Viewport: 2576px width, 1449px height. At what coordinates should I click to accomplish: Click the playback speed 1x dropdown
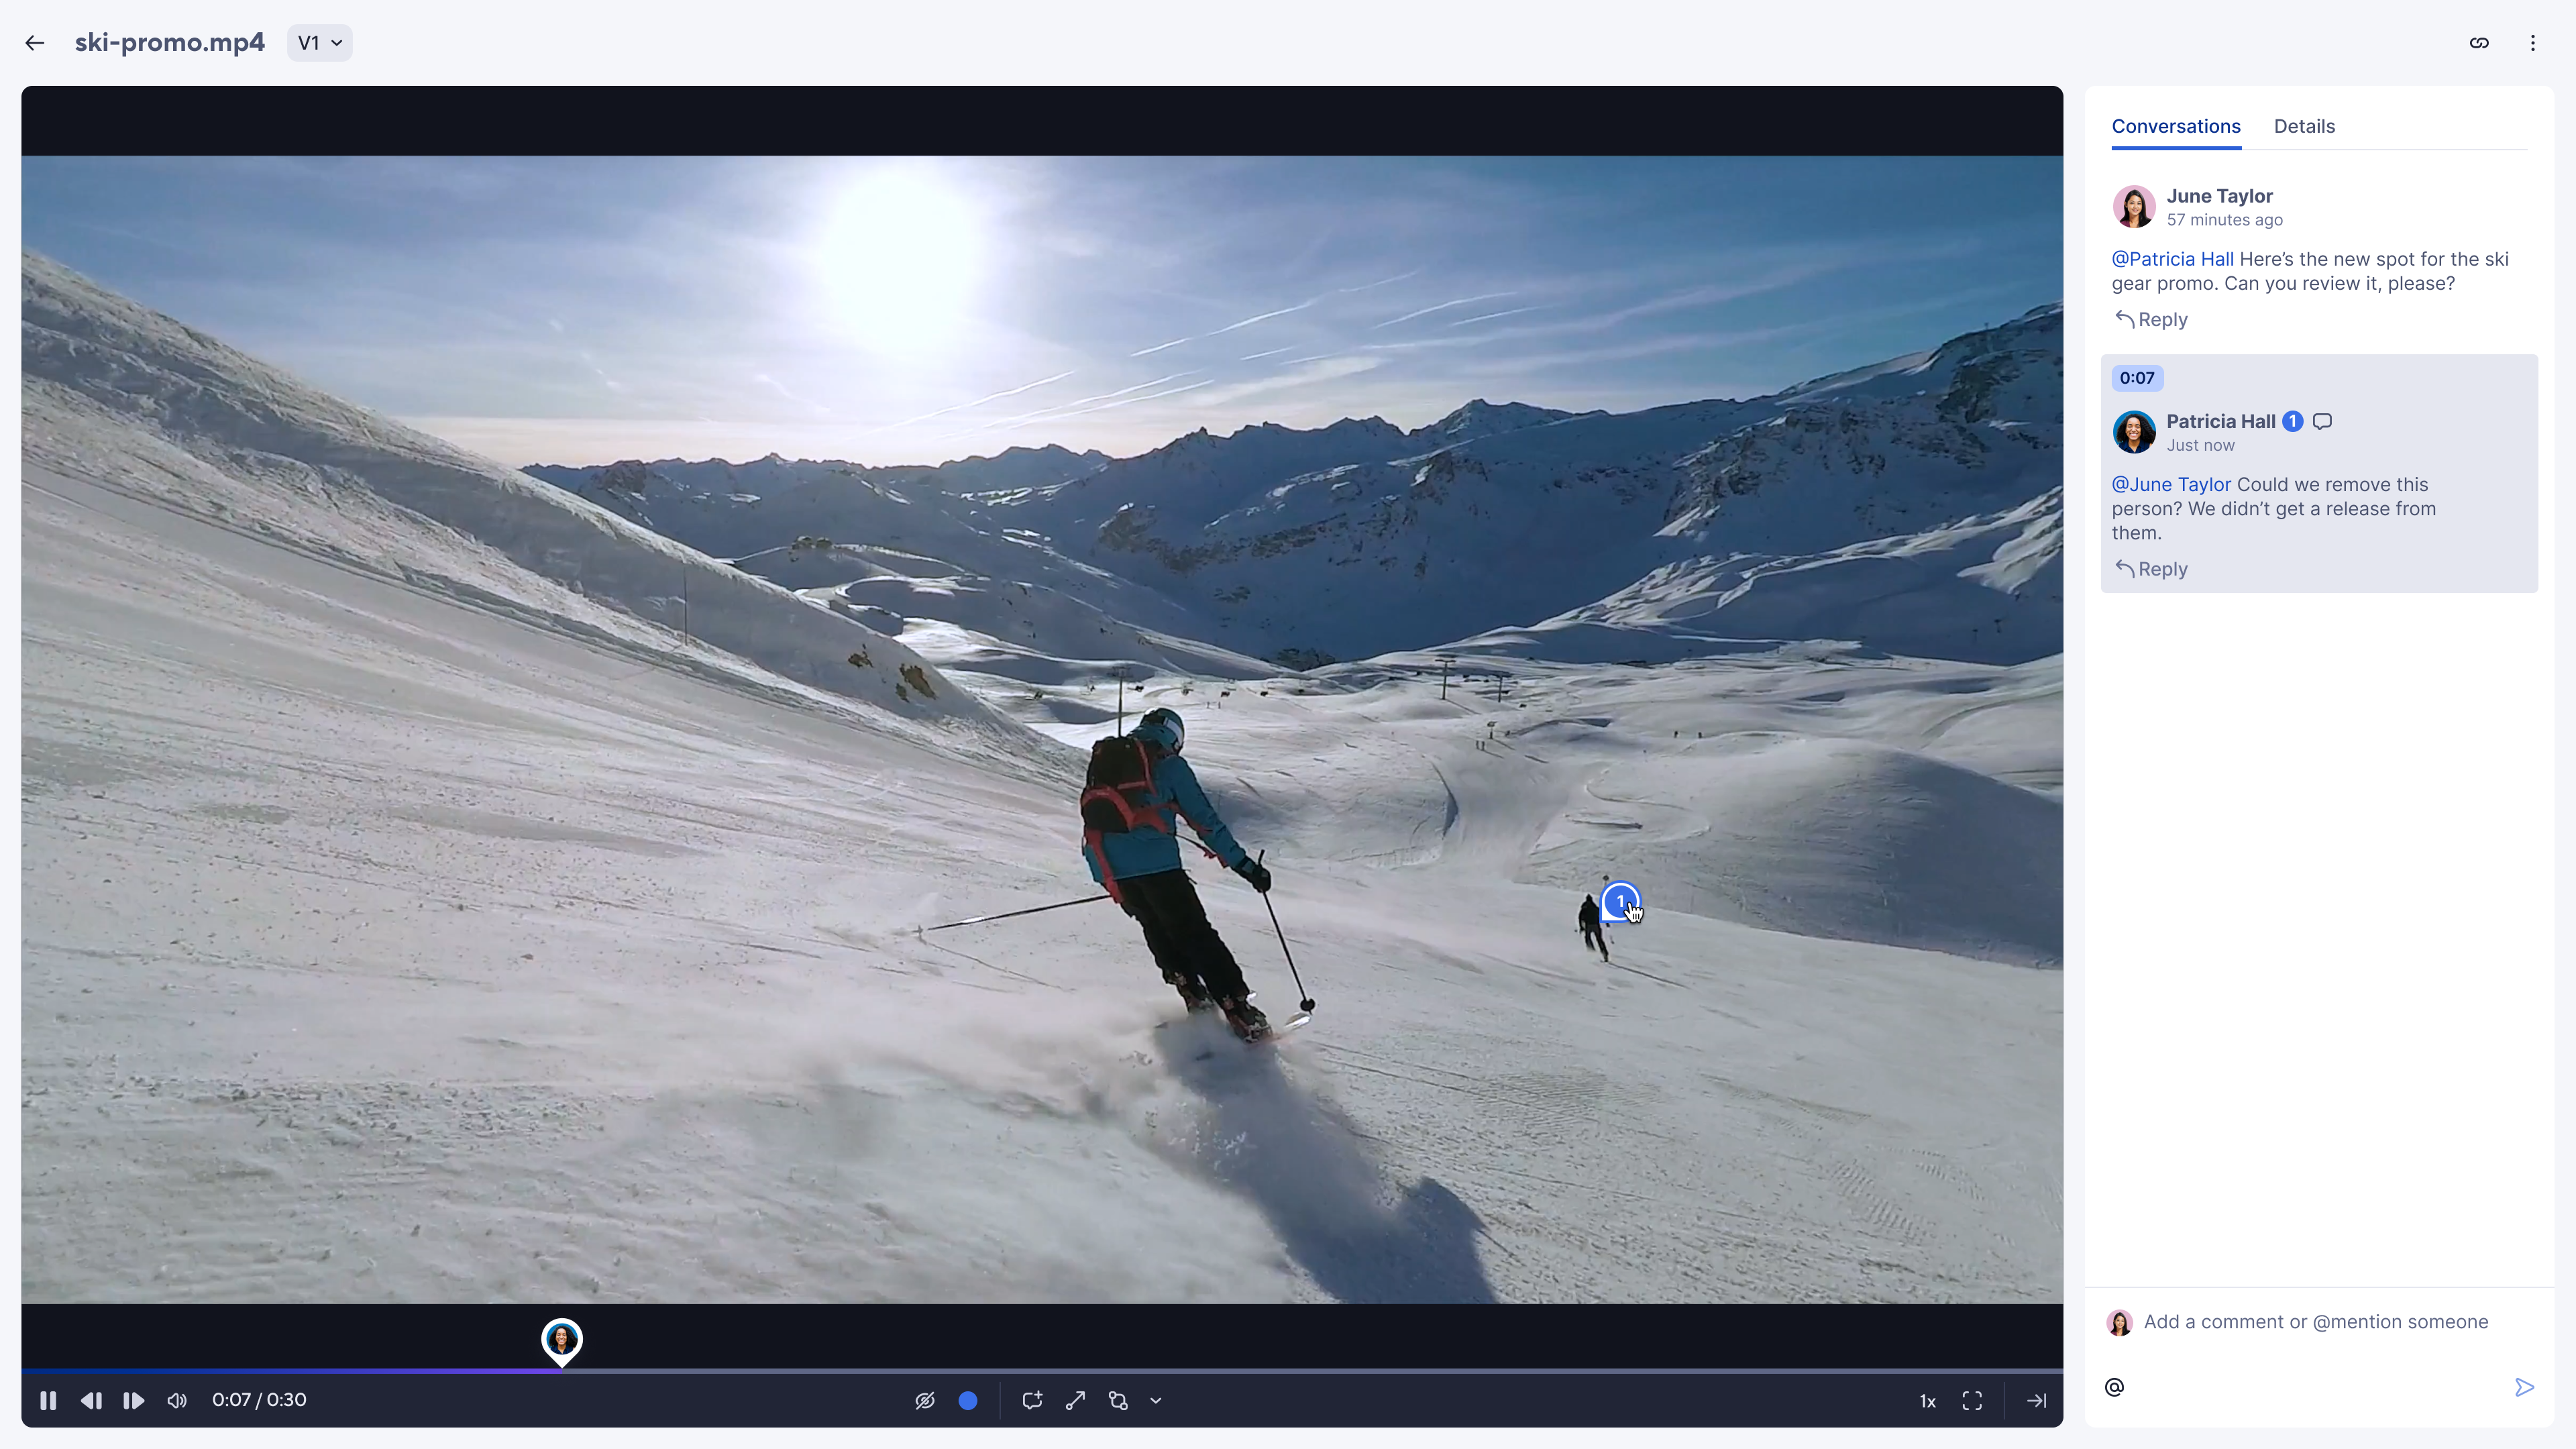[x=1927, y=1399]
